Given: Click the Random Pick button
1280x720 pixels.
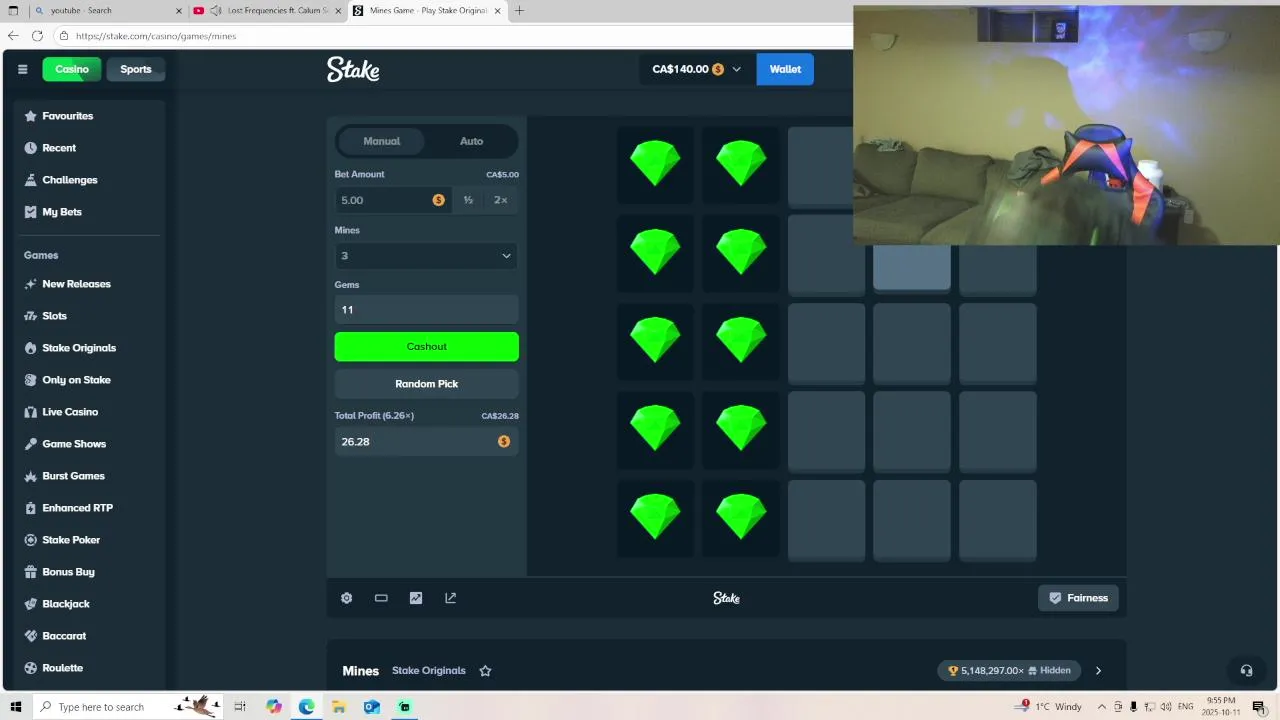Looking at the screenshot, I should pyautogui.click(x=426, y=384).
